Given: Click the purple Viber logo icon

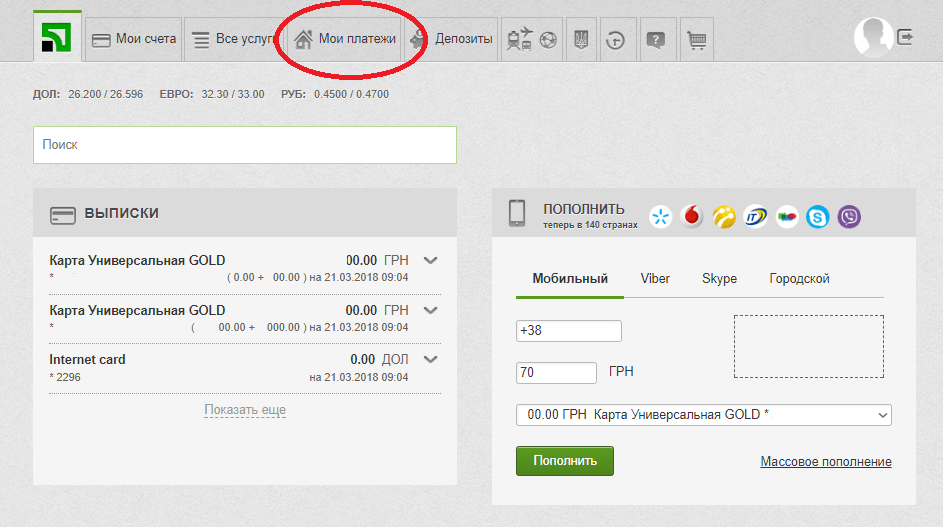Looking at the screenshot, I should 849,216.
